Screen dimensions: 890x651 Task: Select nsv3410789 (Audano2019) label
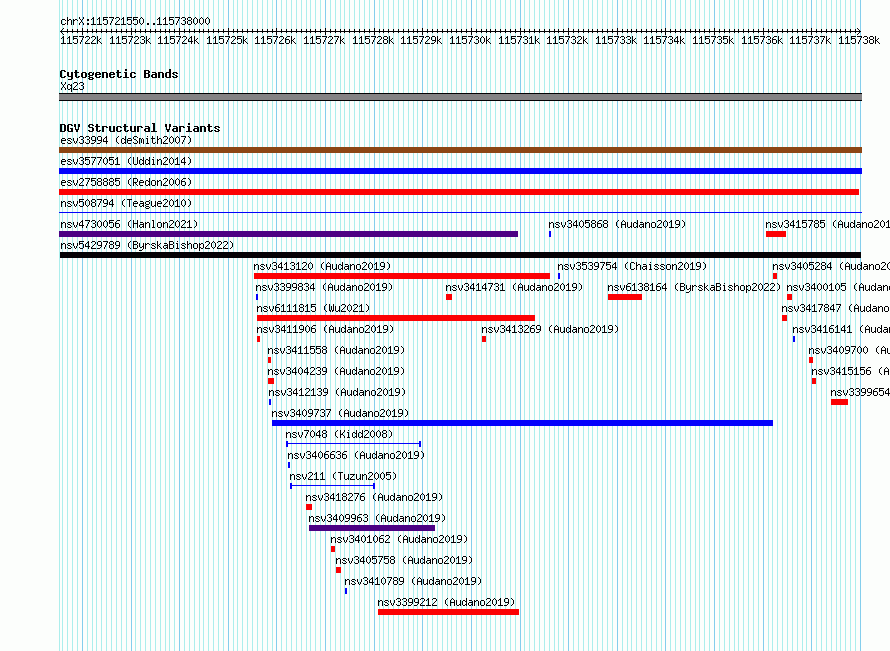pyautogui.click(x=413, y=581)
